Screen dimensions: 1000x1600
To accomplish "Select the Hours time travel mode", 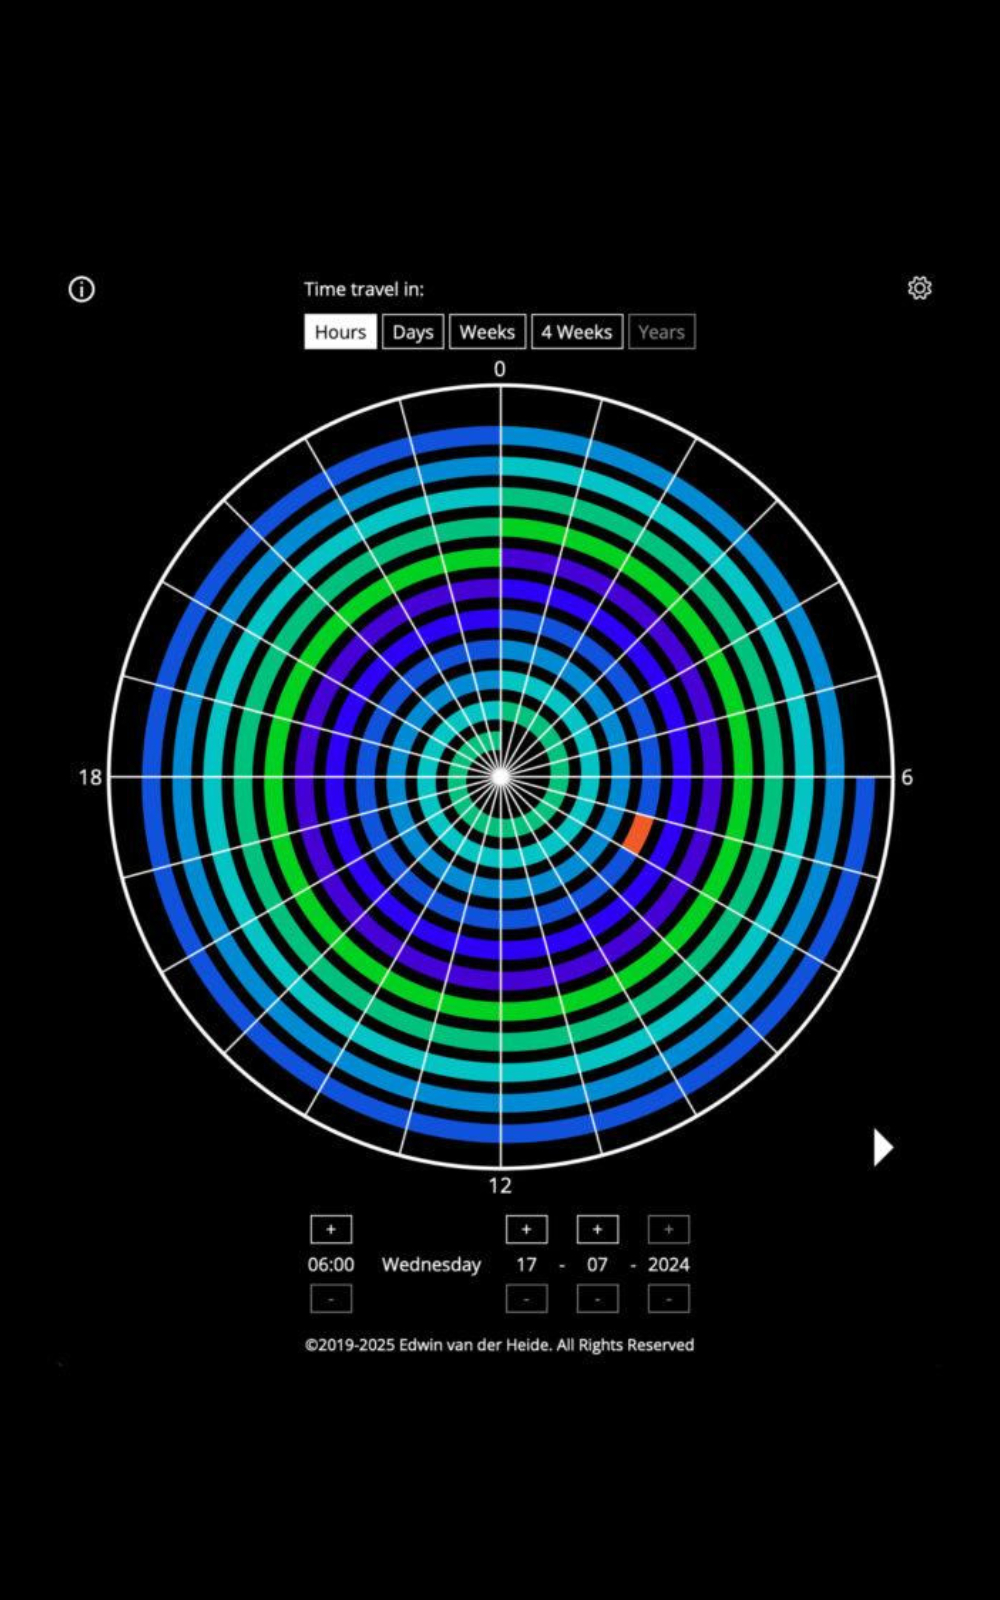I will pyautogui.click(x=340, y=332).
